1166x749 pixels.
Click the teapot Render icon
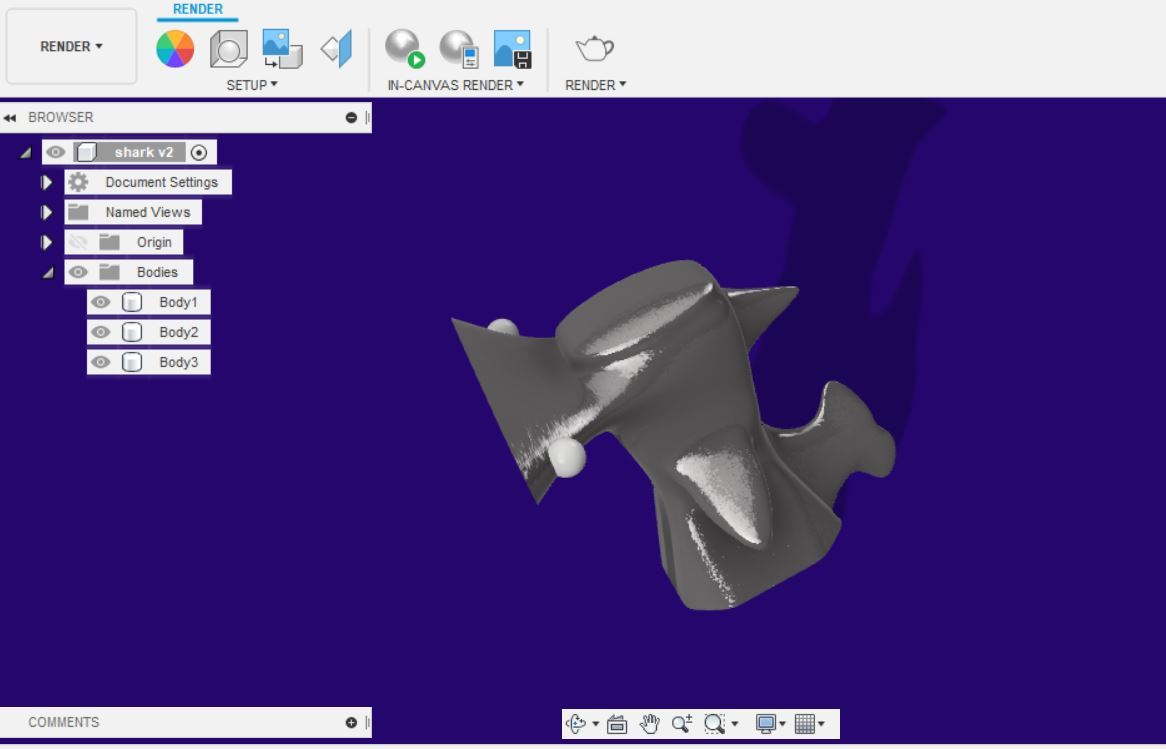[x=594, y=49]
